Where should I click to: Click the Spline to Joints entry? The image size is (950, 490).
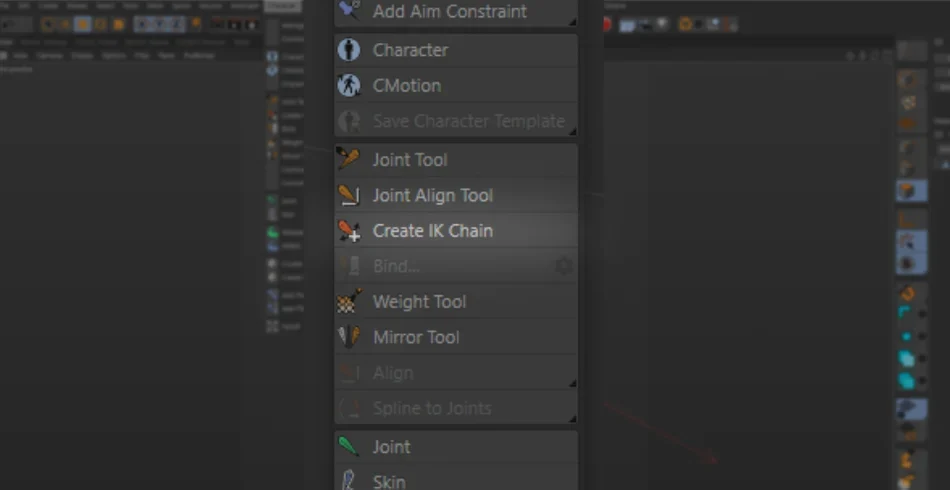pos(456,408)
